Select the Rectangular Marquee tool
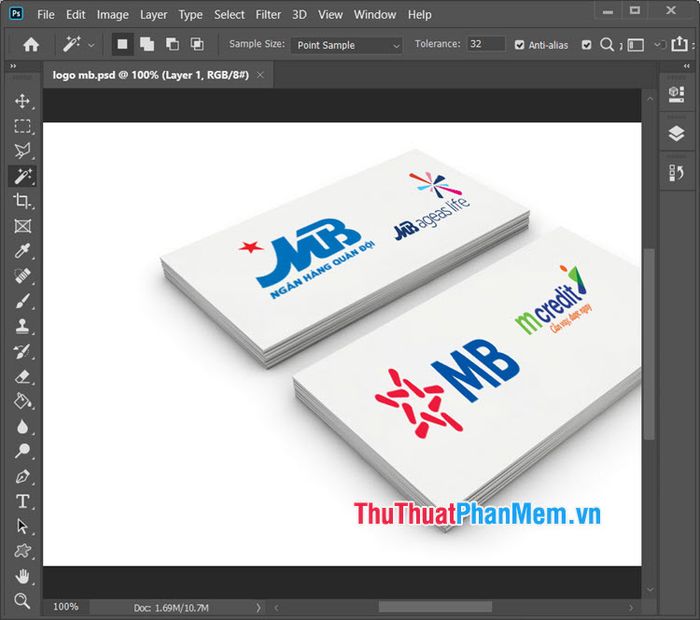The height and width of the screenshot is (620, 700). click(22, 126)
